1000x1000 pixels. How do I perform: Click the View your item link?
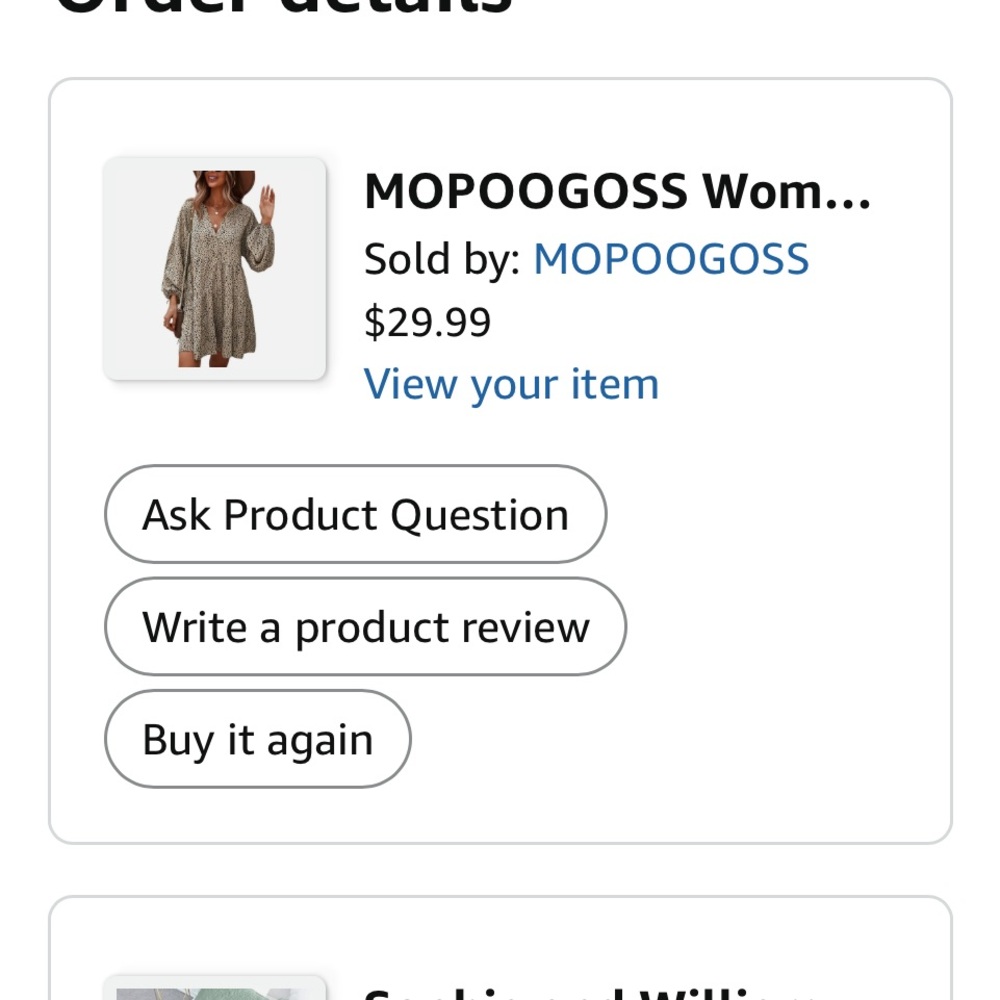[511, 385]
